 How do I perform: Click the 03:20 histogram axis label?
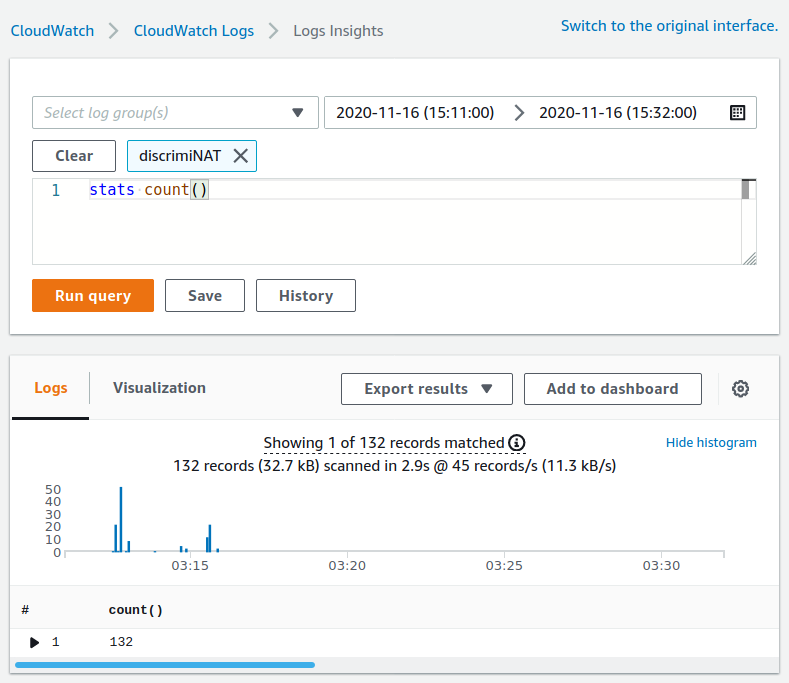tap(347, 566)
